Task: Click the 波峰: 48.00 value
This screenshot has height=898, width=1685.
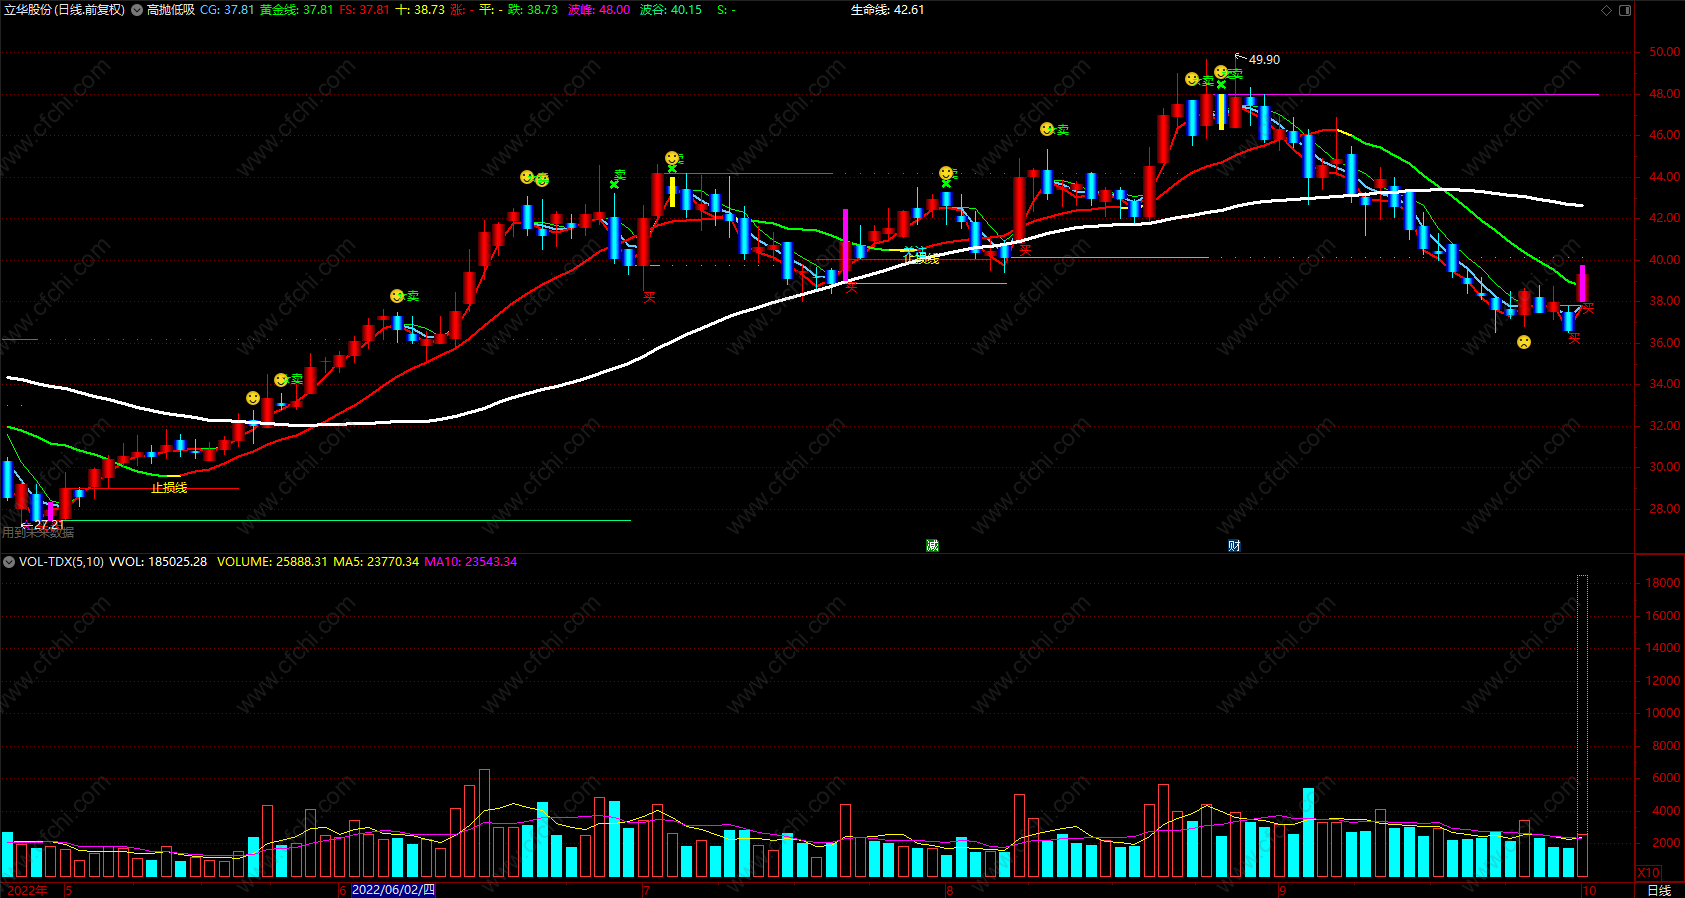Action: coord(599,10)
